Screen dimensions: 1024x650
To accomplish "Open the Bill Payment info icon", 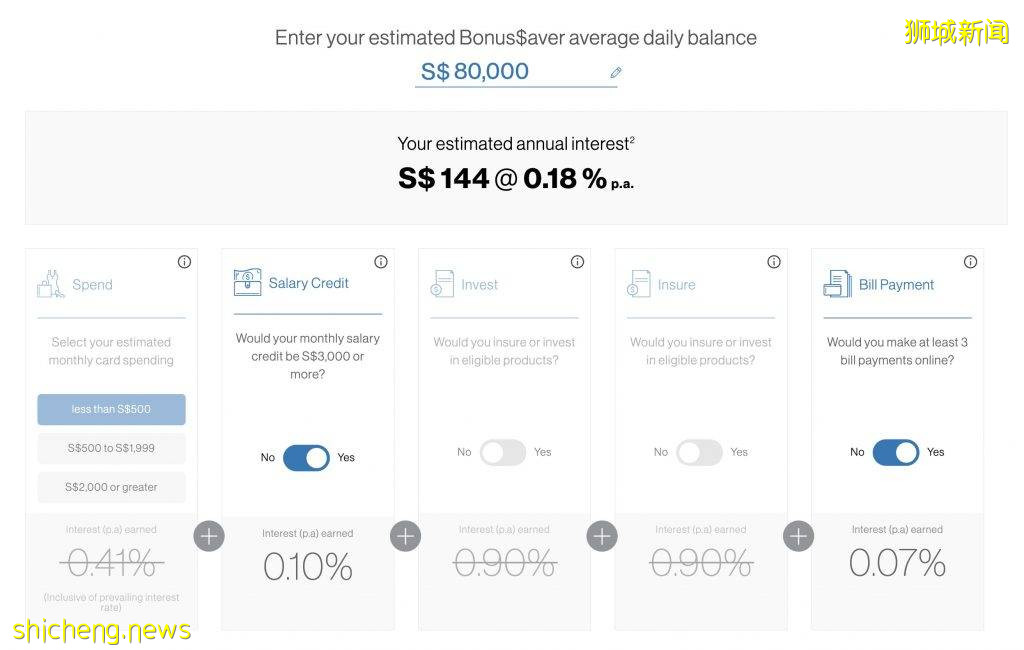I will pos(970,262).
